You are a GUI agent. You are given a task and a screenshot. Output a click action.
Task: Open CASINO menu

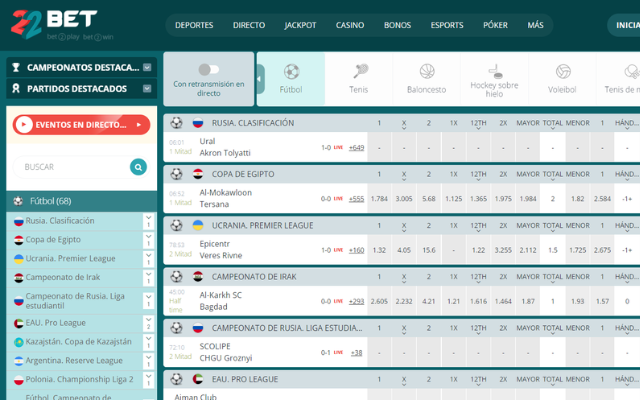click(x=350, y=25)
